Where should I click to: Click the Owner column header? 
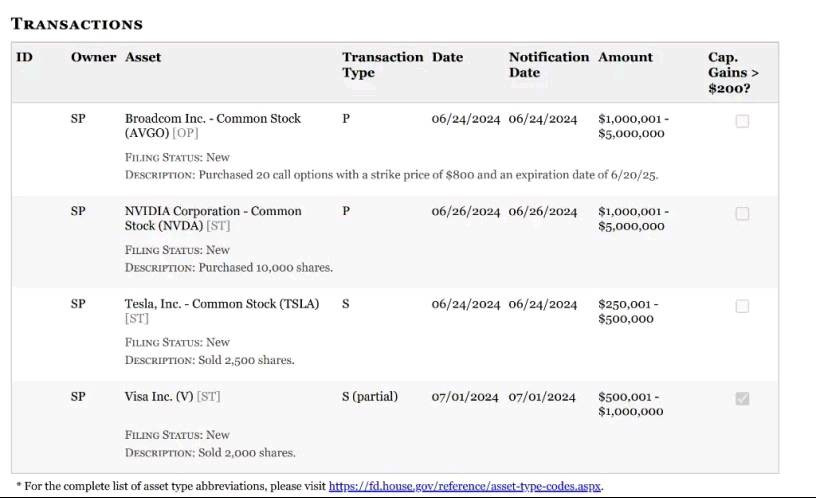point(93,57)
